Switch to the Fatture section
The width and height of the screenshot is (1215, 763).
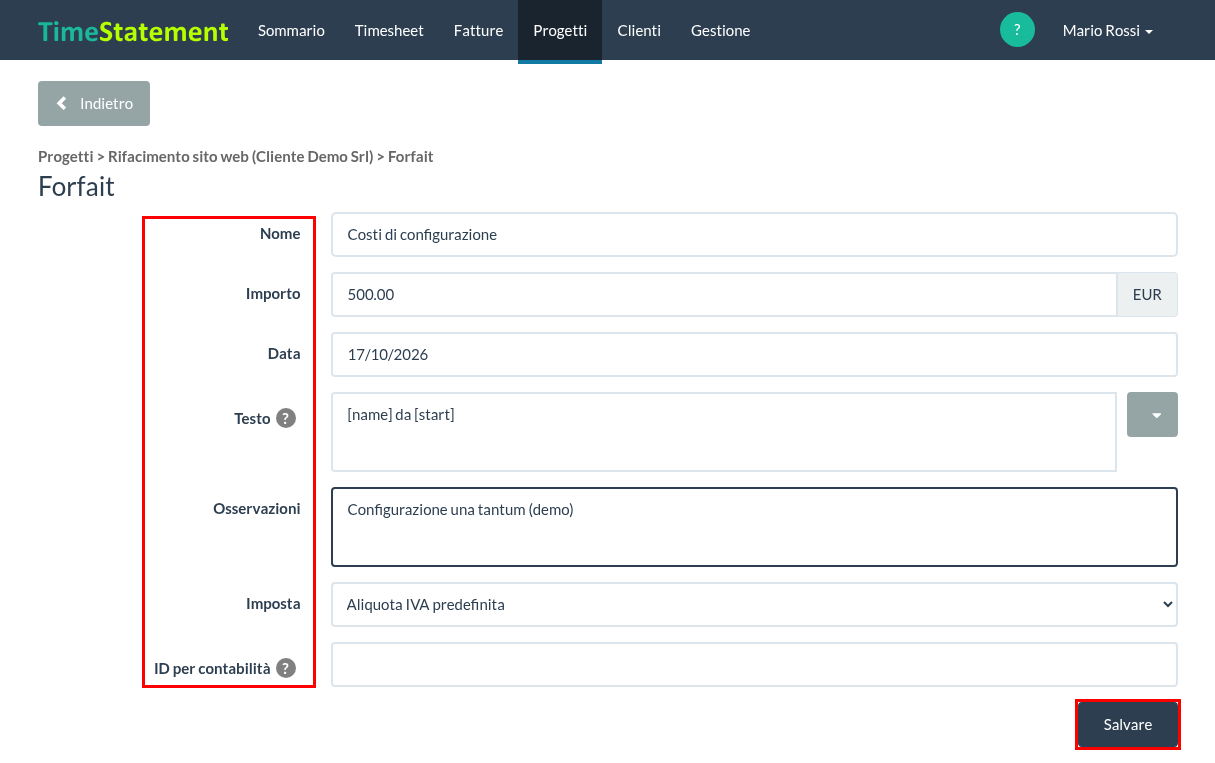click(478, 30)
